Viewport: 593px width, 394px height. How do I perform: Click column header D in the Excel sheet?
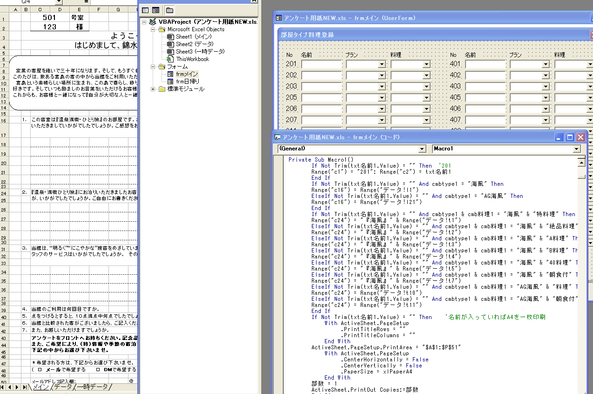59,9
